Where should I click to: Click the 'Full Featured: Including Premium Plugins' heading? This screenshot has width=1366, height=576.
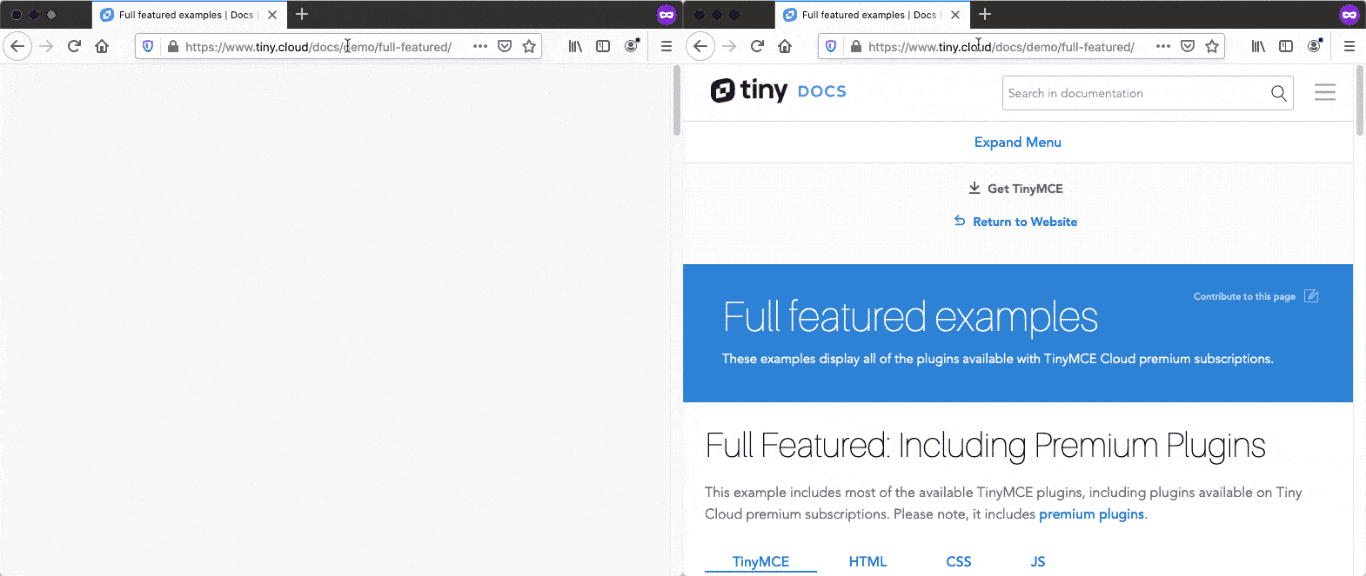pos(985,445)
